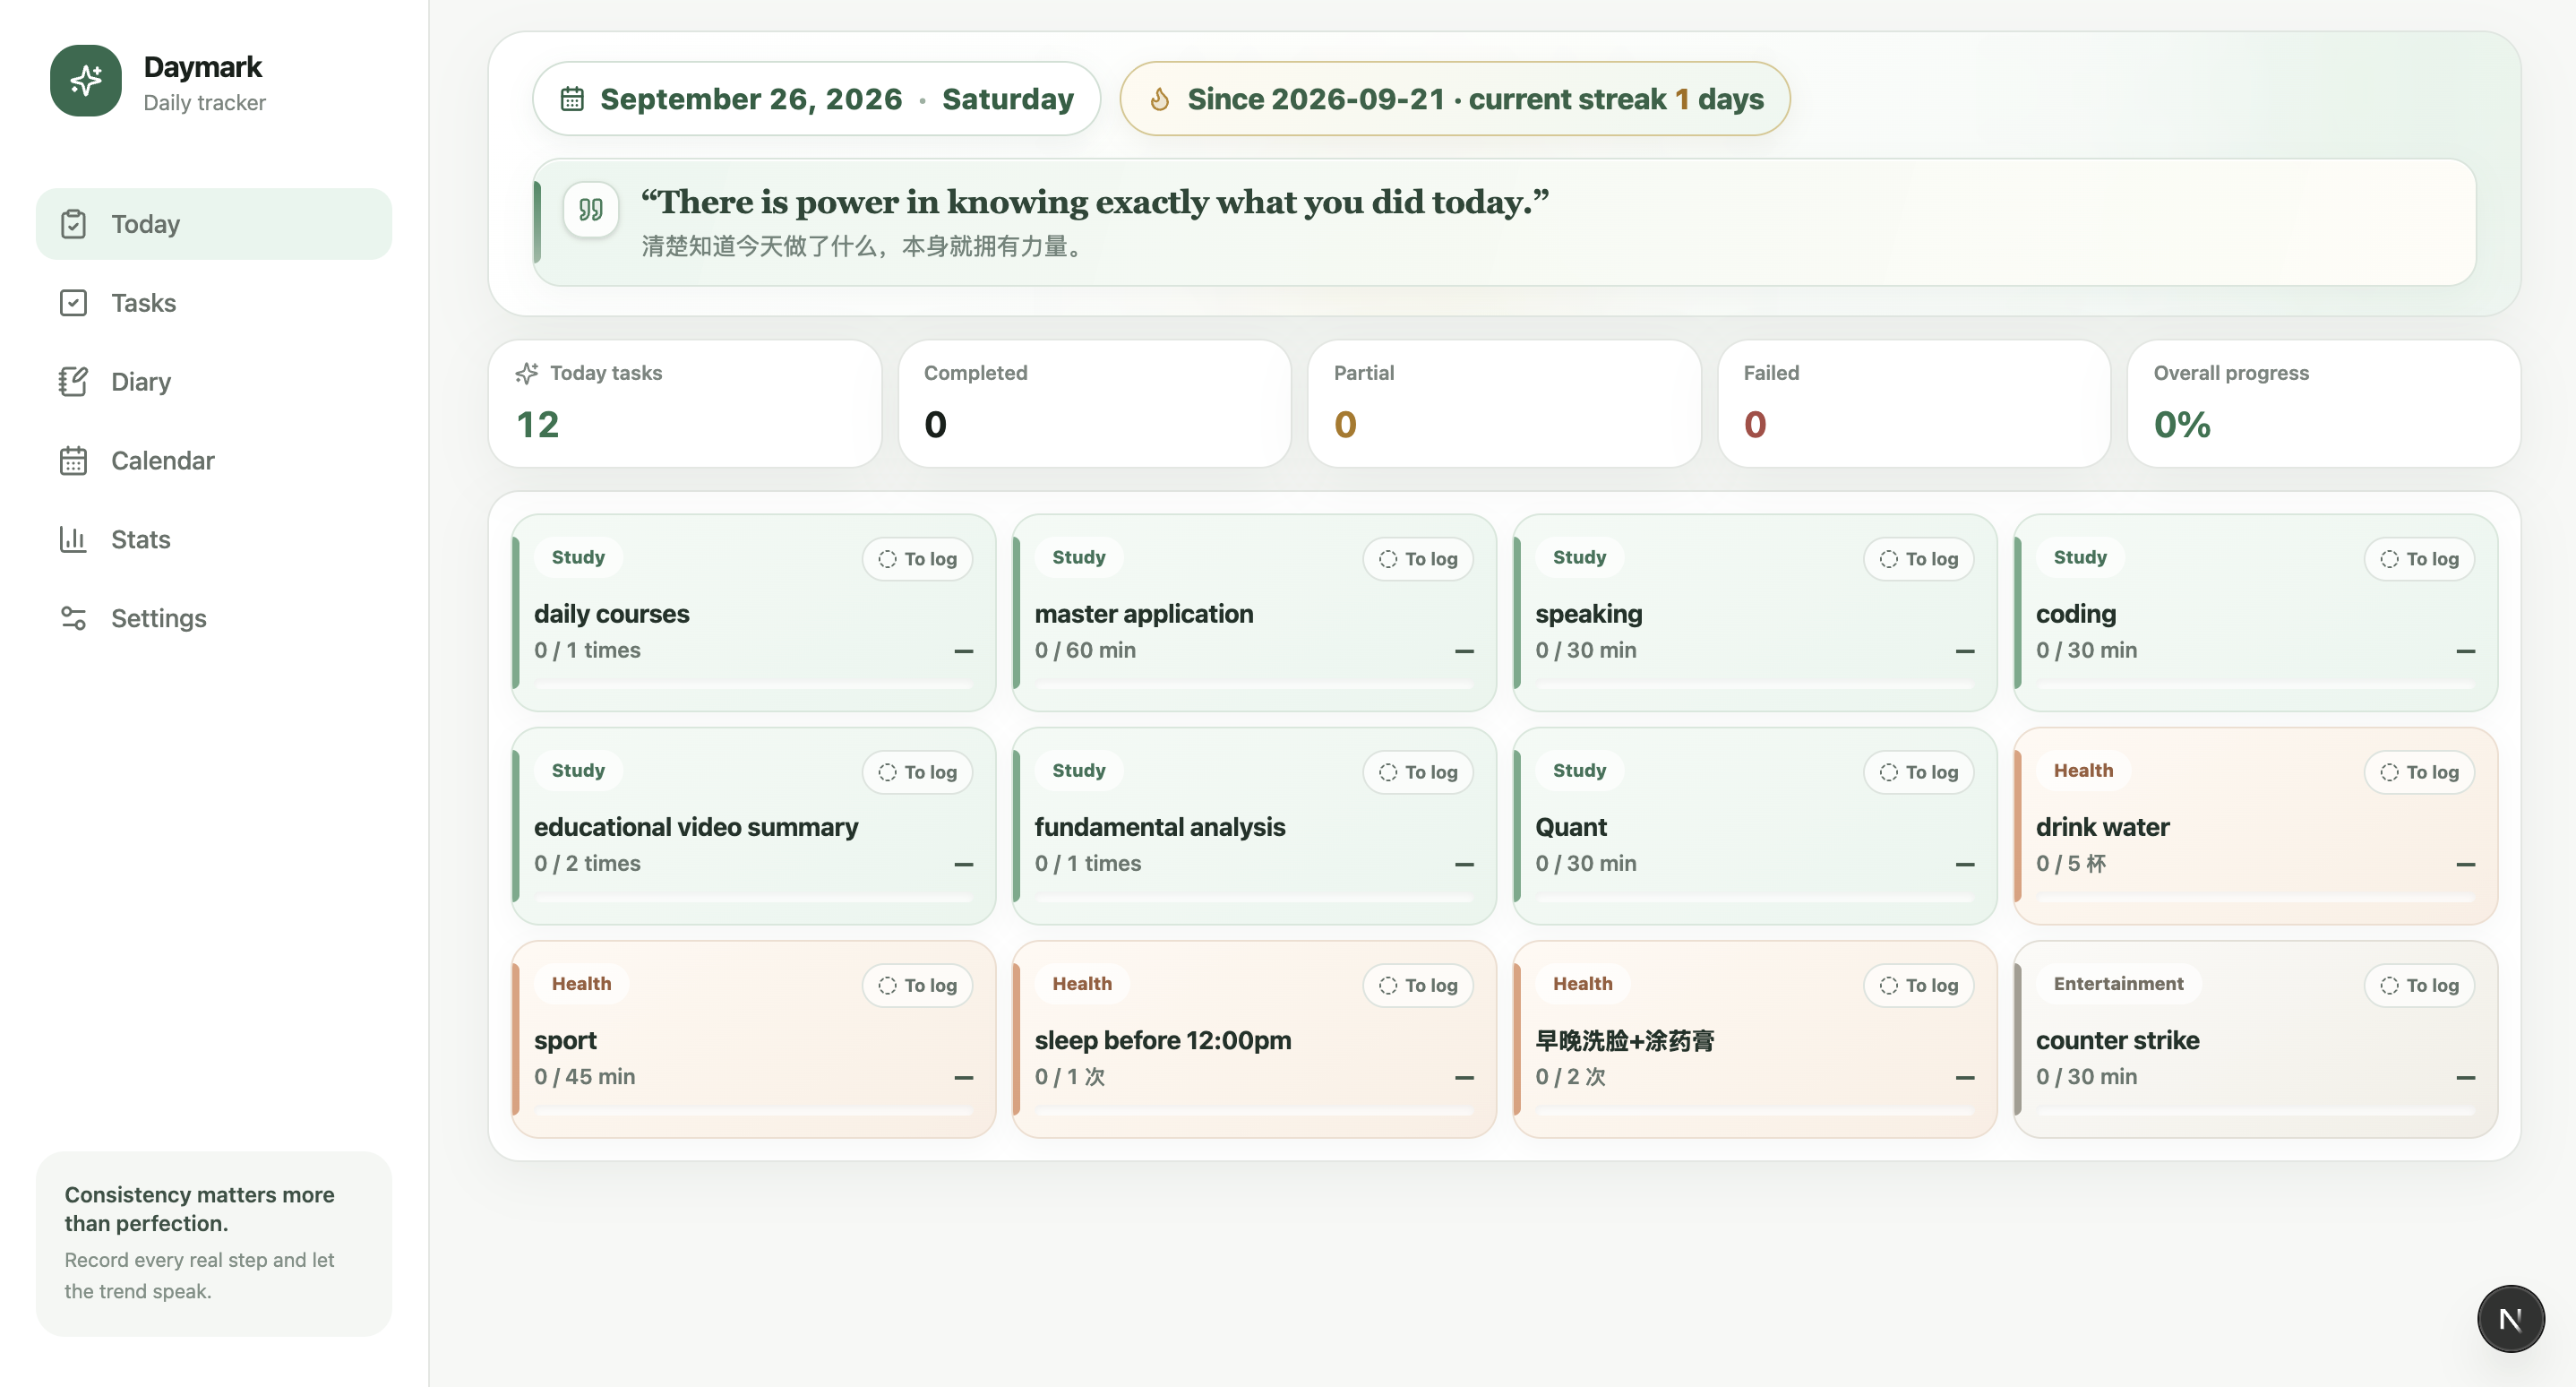Click the drink water progress bar
The width and height of the screenshot is (2576, 1387).
(x=2256, y=898)
